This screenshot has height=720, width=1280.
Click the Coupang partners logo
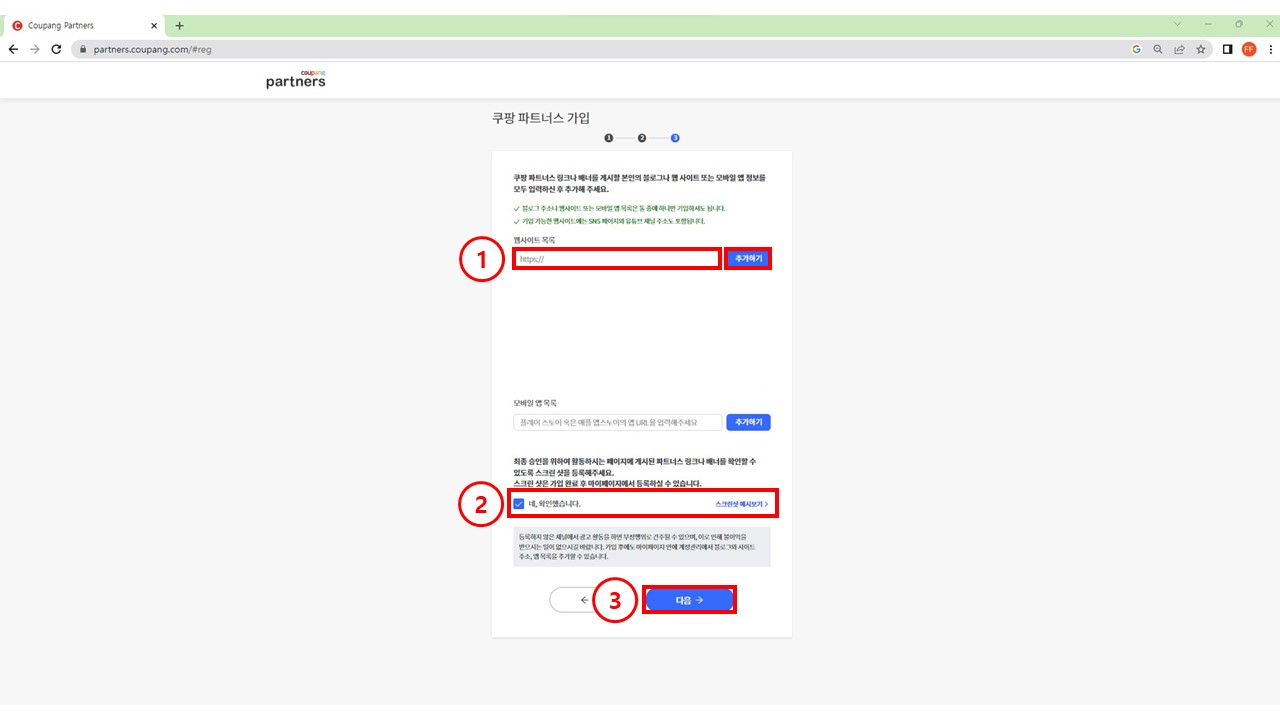coord(296,79)
